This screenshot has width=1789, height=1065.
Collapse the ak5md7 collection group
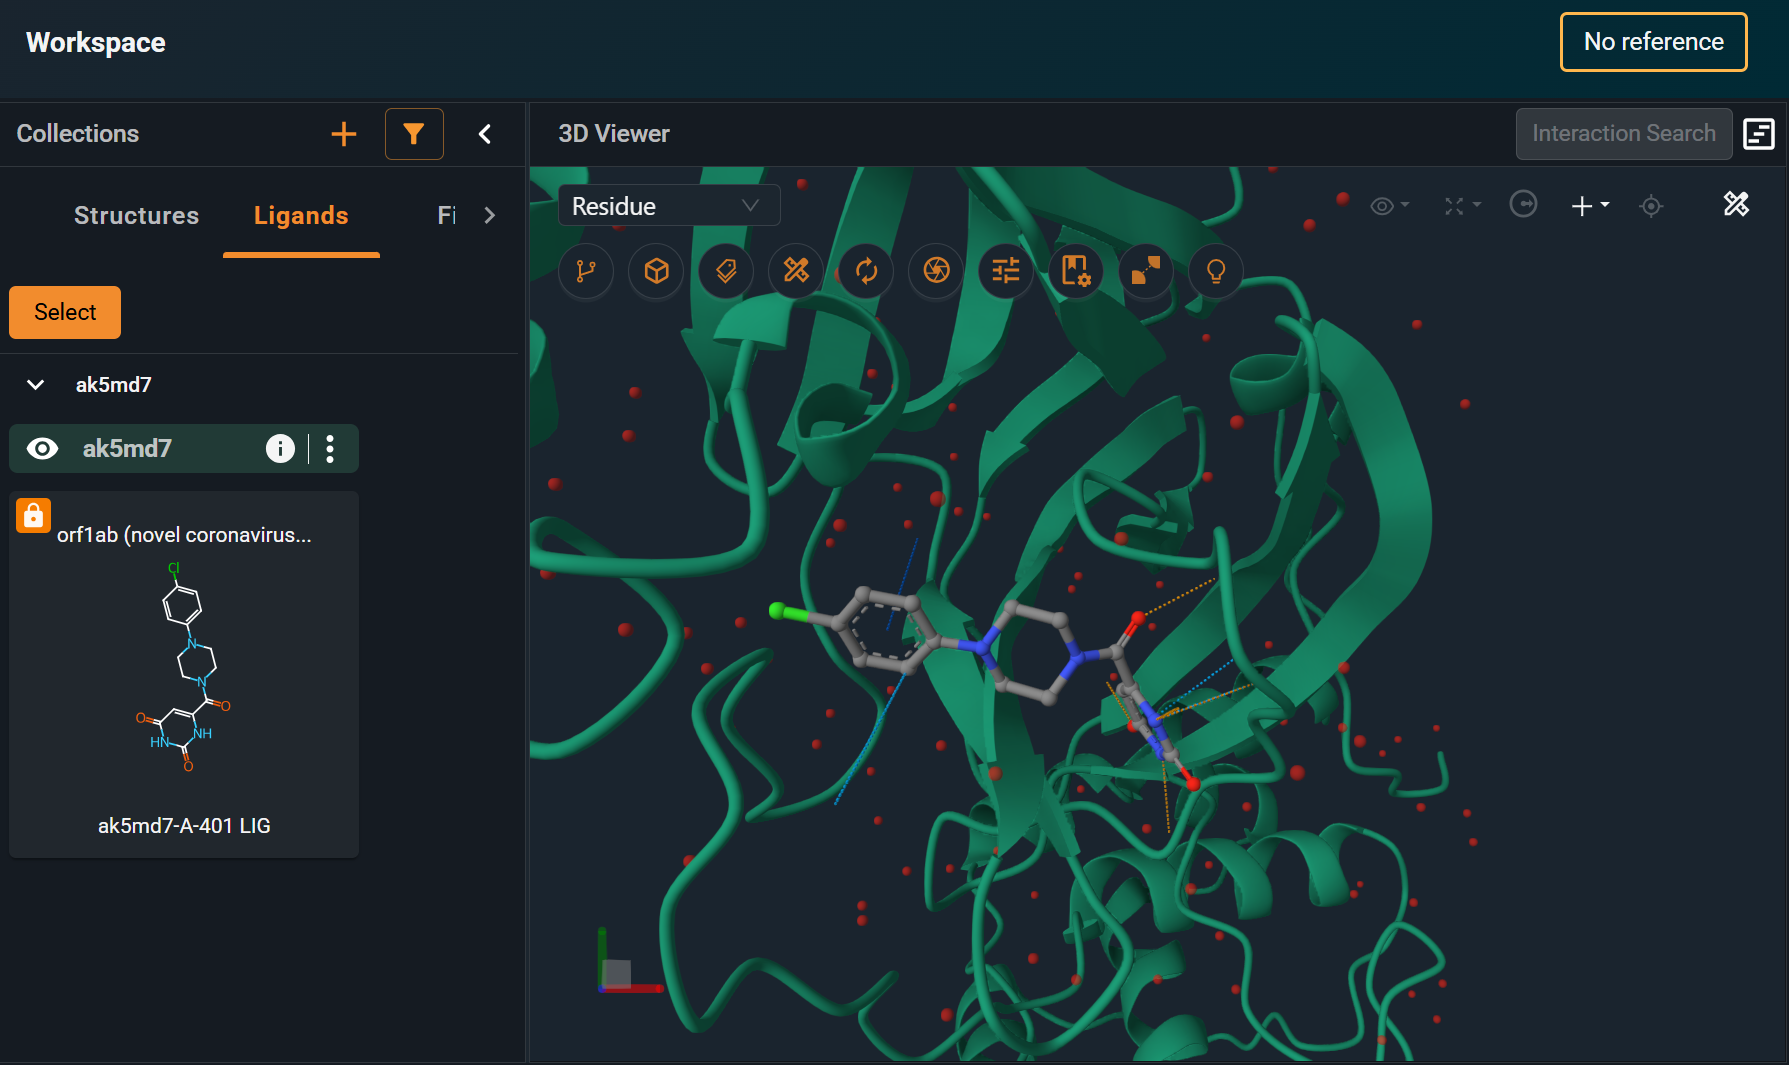(x=36, y=385)
